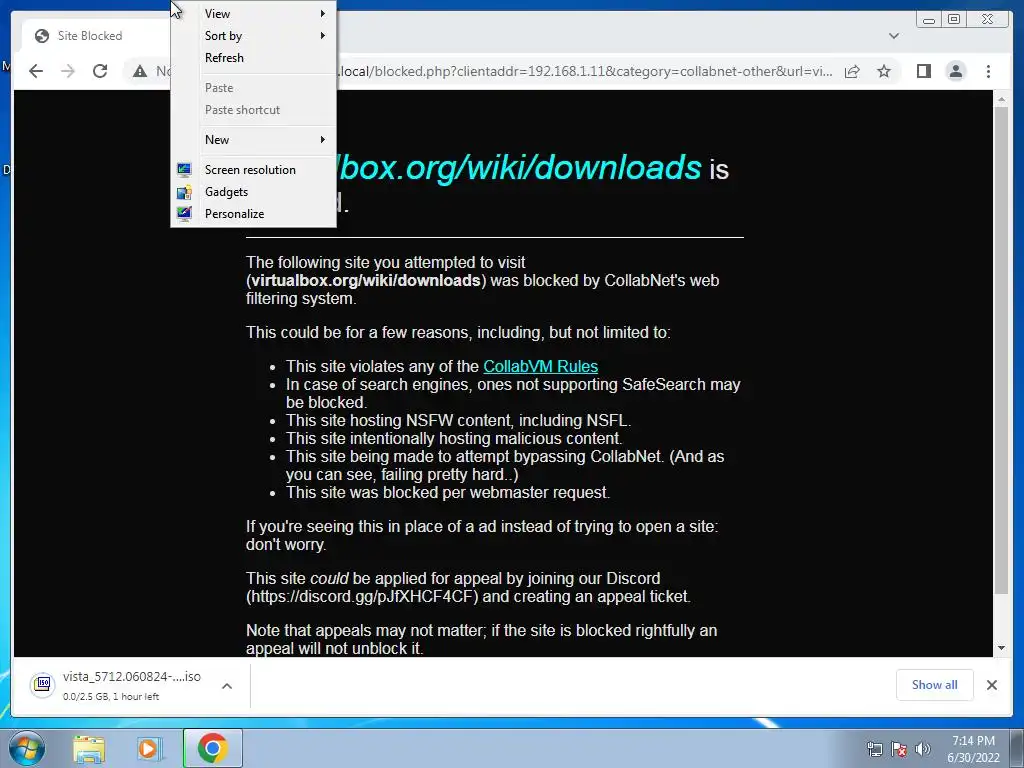Click the ISO file icon in downloads bar
This screenshot has width=1024, height=768.
point(42,684)
